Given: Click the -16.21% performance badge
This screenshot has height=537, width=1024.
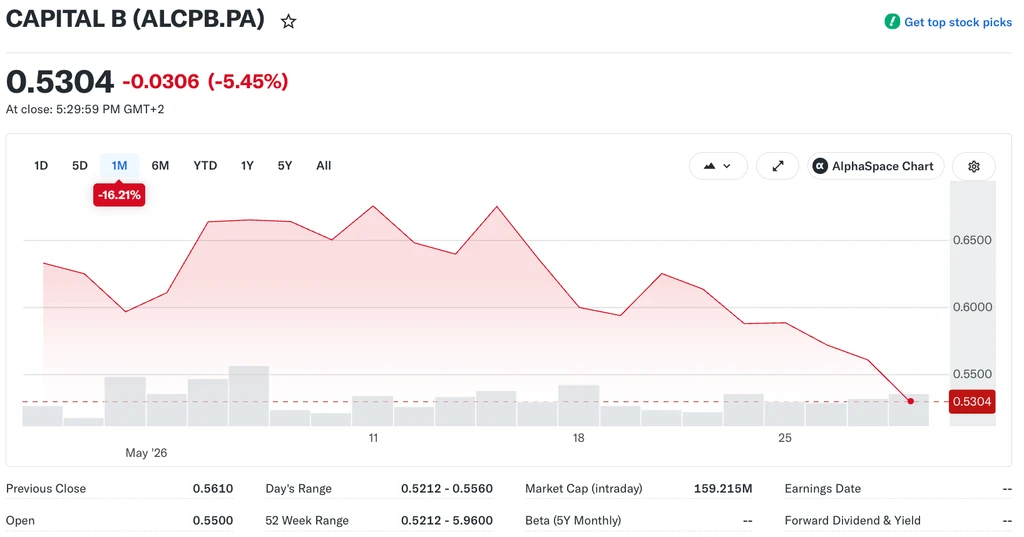Looking at the screenshot, I should [119, 195].
